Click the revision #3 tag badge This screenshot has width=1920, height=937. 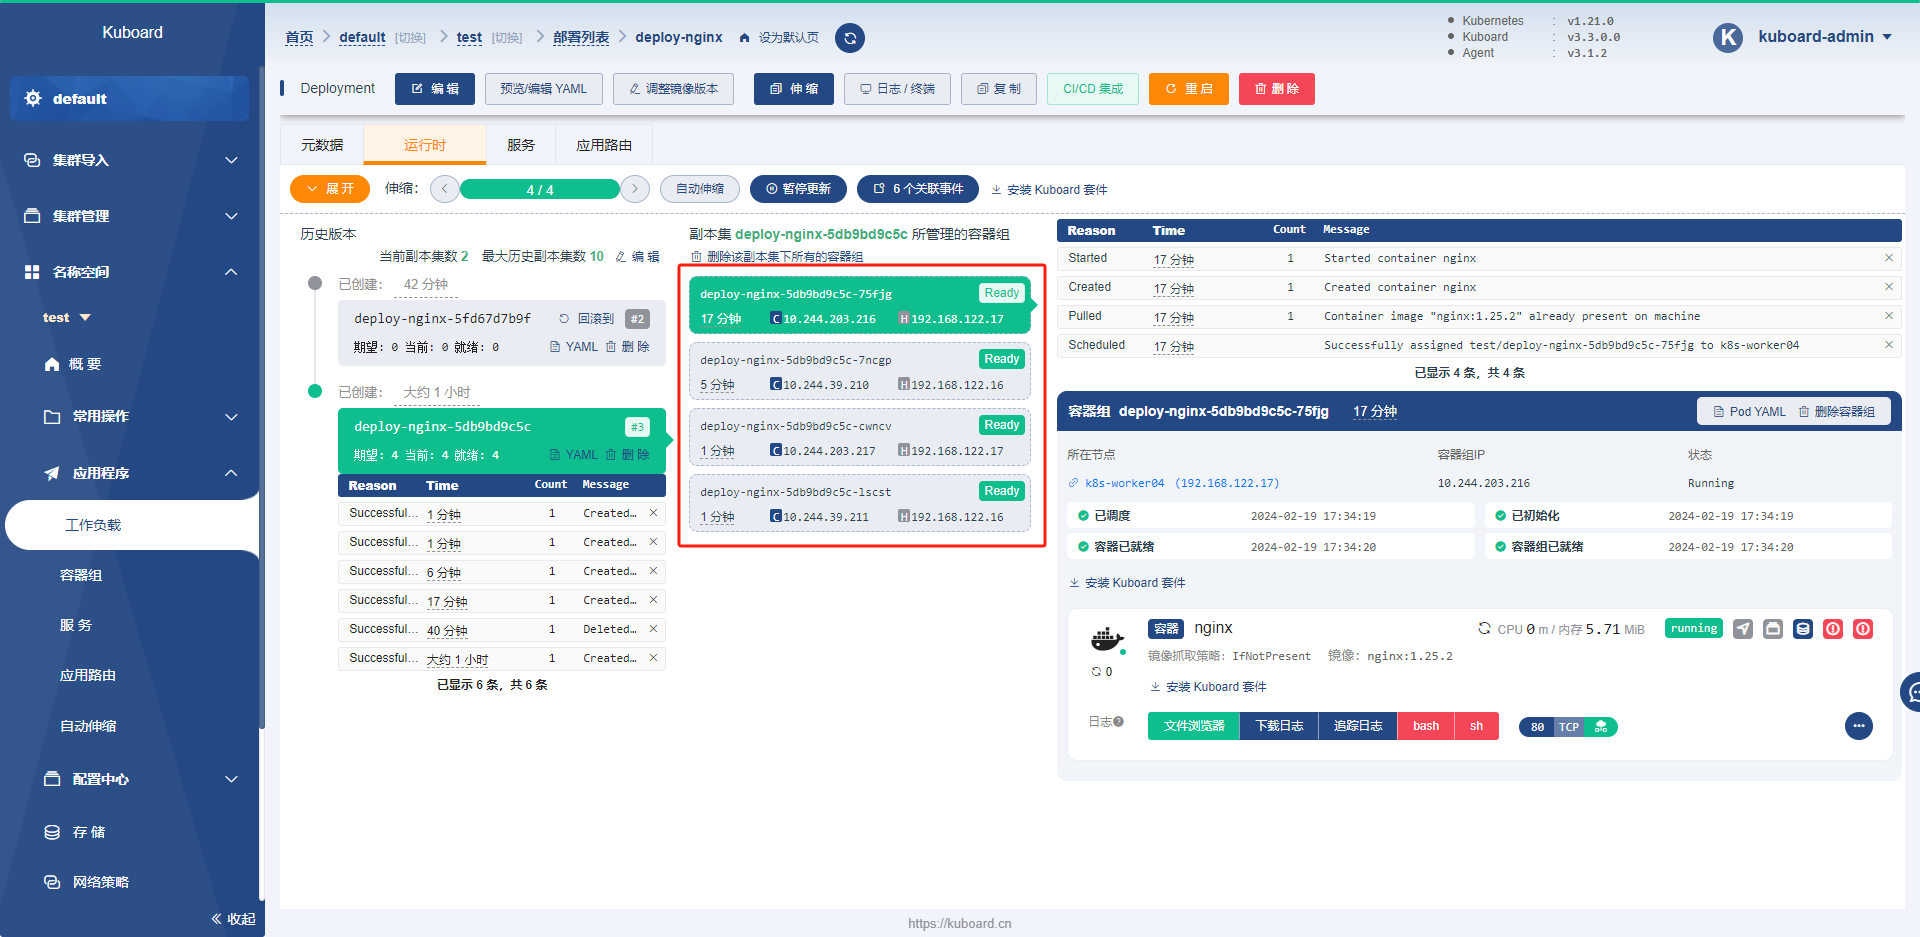(637, 427)
